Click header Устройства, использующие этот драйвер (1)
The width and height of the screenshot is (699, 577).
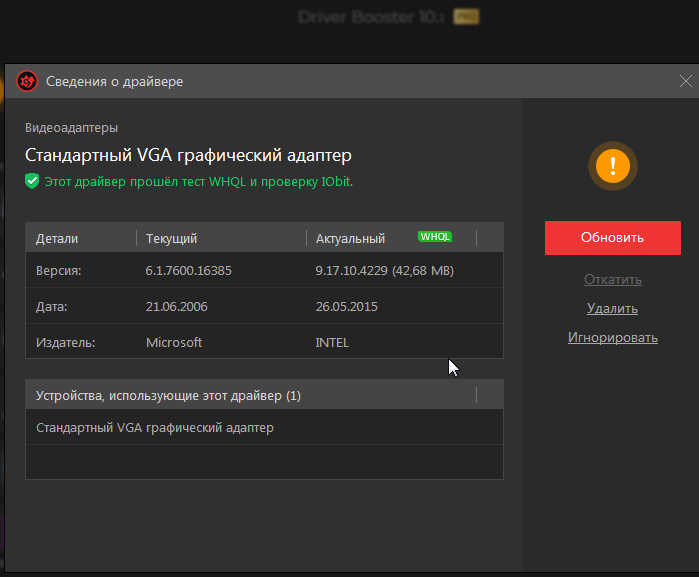tap(168, 396)
